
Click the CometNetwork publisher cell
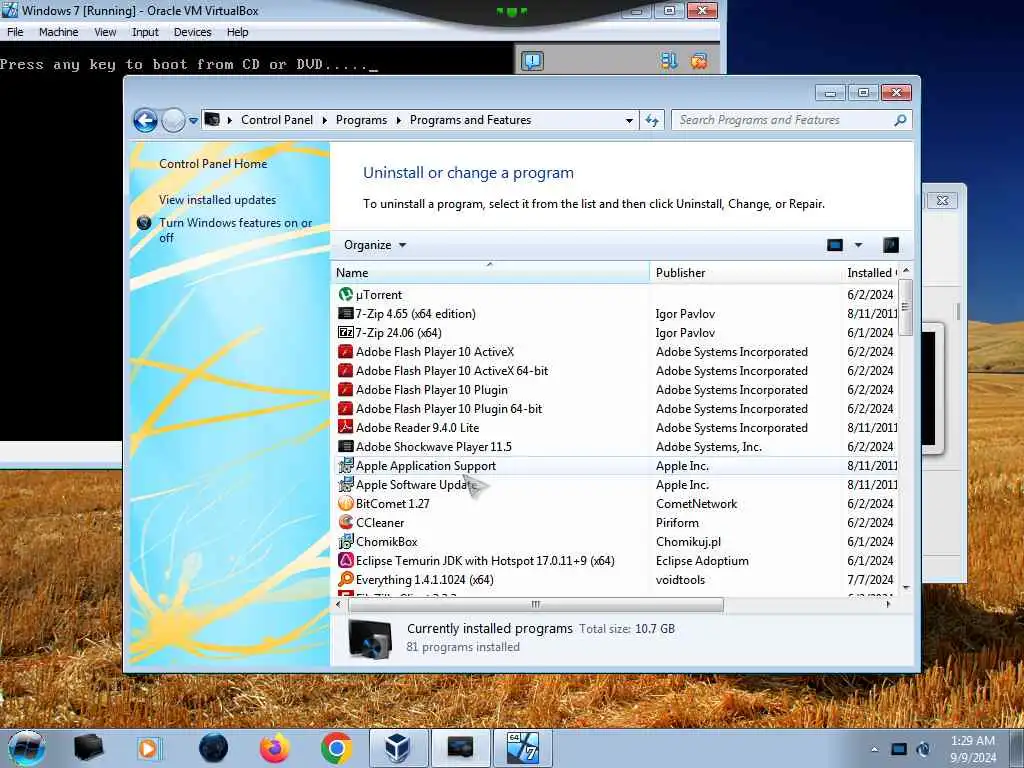[x=696, y=504]
